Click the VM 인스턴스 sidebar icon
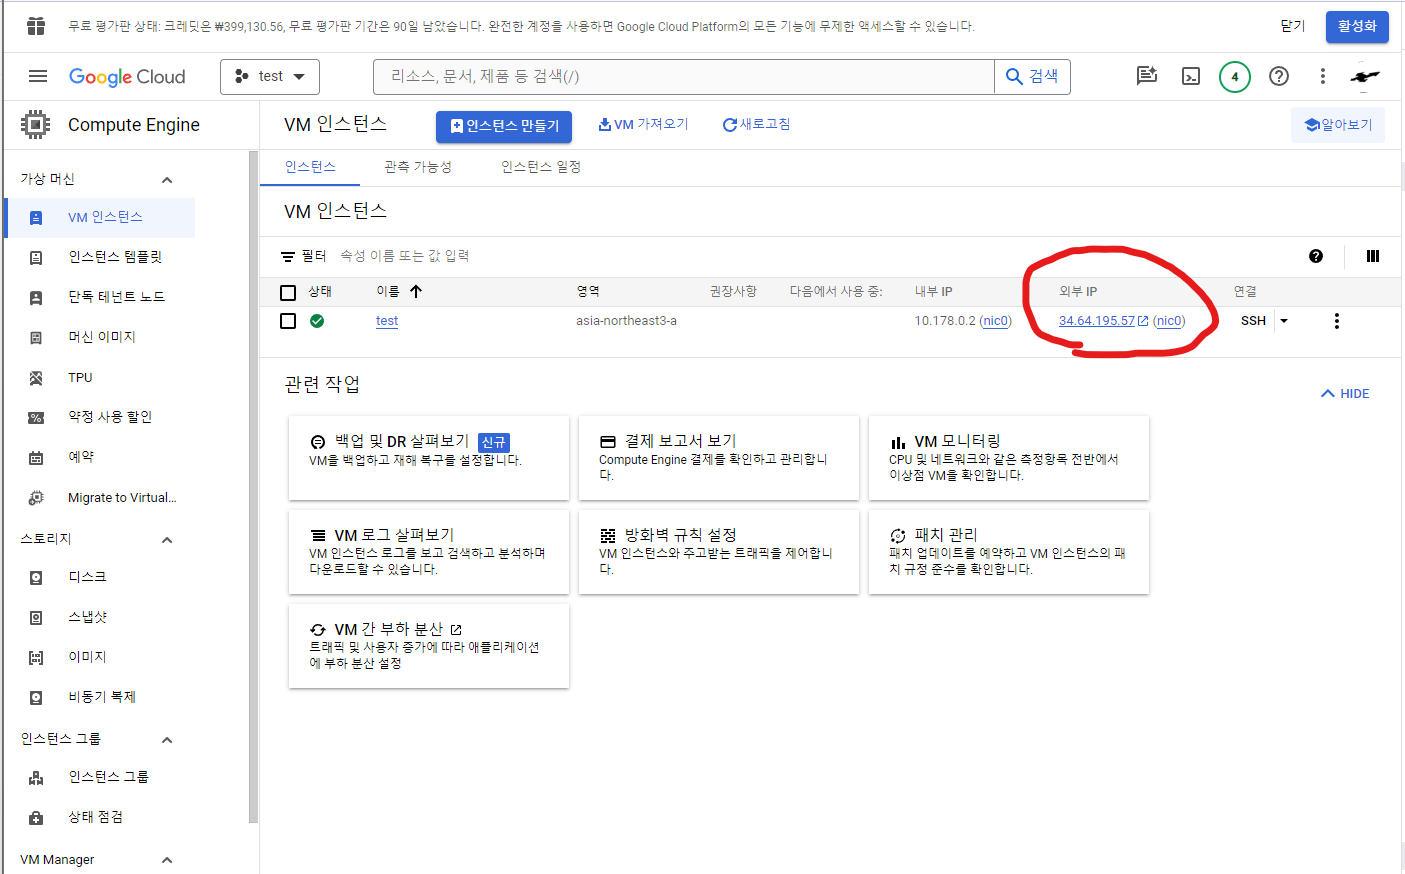The image size is (1405, 874). 36,218
